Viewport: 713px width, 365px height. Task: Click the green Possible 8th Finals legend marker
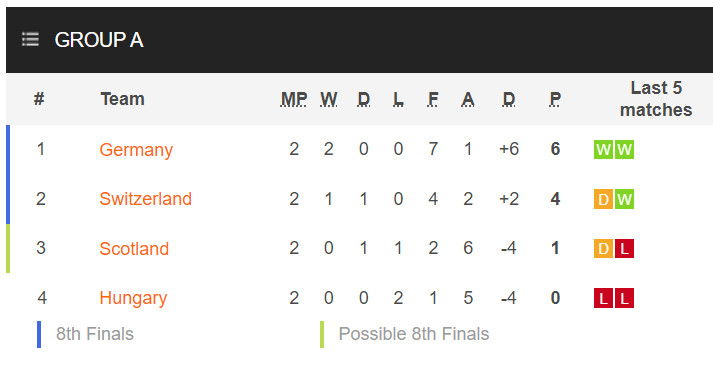click(x=322, y=334)
